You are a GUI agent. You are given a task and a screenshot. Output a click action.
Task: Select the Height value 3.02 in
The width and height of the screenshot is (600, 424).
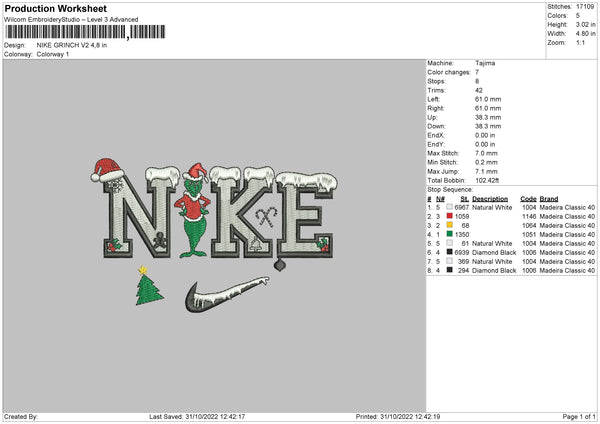pyautogui.click(x=585, y=24)
